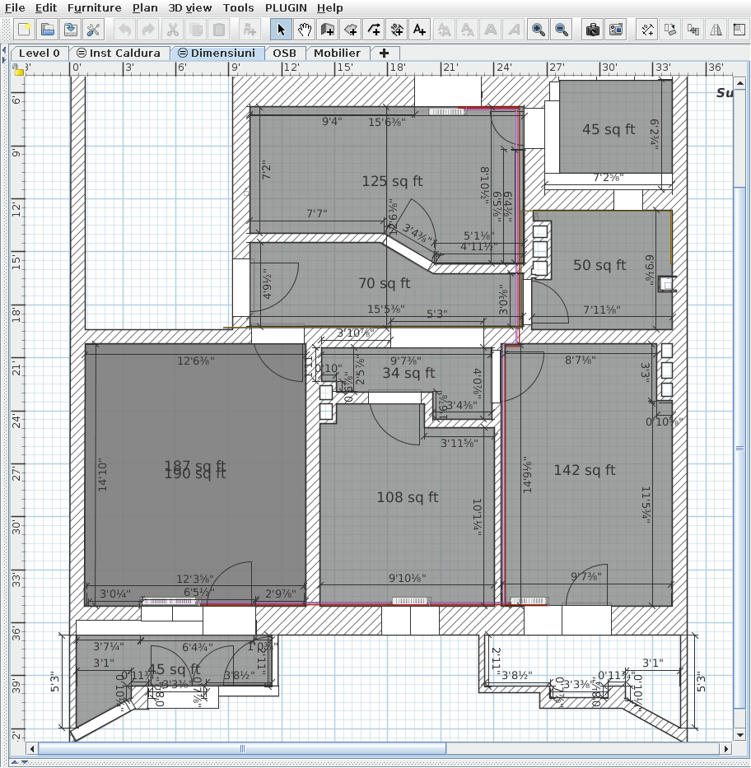Choose the Create dimensions tool
This screenshot has width=751, height=768.
click(x=397, y=30)
